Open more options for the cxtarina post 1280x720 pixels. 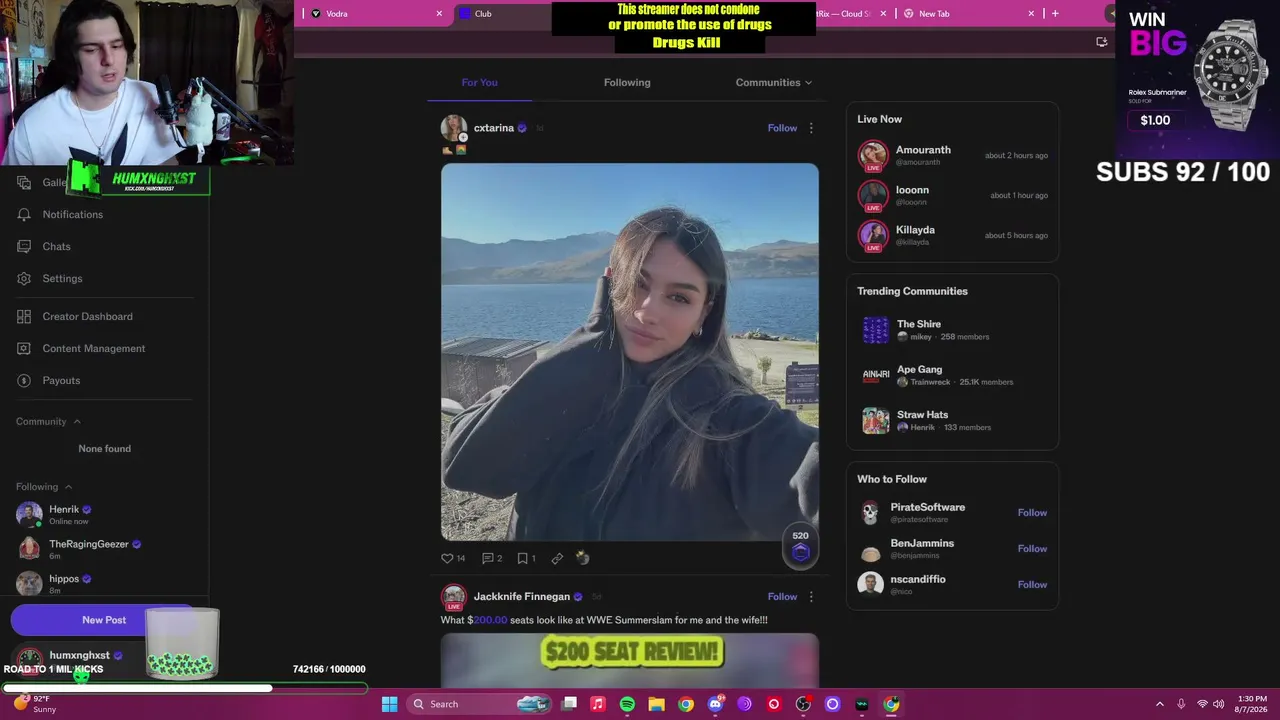pos(811,128)
